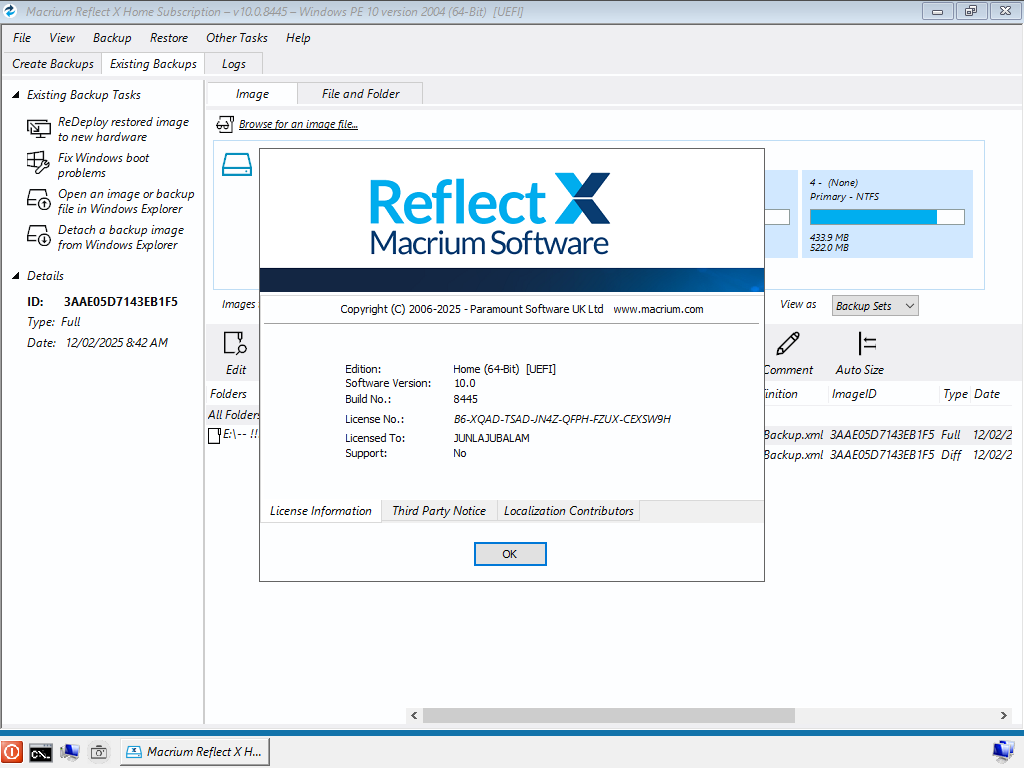Click the Type: Full text in Details
1024x768 pixels.
coord(54,322)
